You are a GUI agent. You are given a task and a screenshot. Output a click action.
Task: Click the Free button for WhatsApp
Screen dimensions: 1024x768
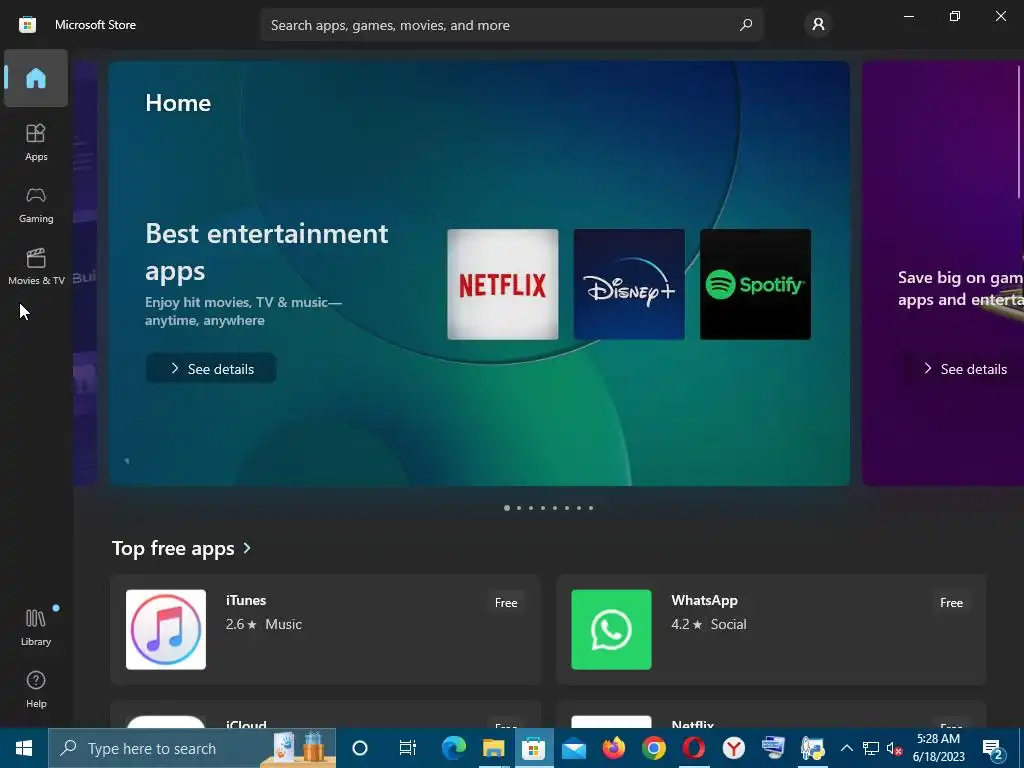tap(952, 603)
